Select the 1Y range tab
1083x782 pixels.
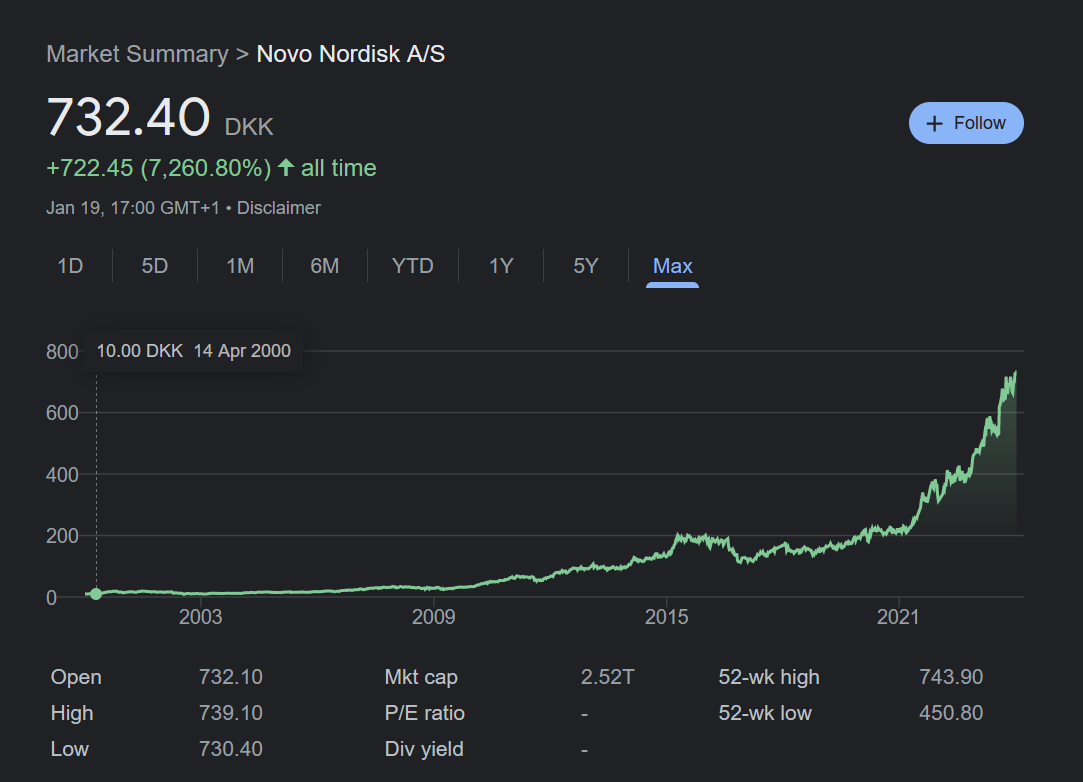click(x=501, y=266)
